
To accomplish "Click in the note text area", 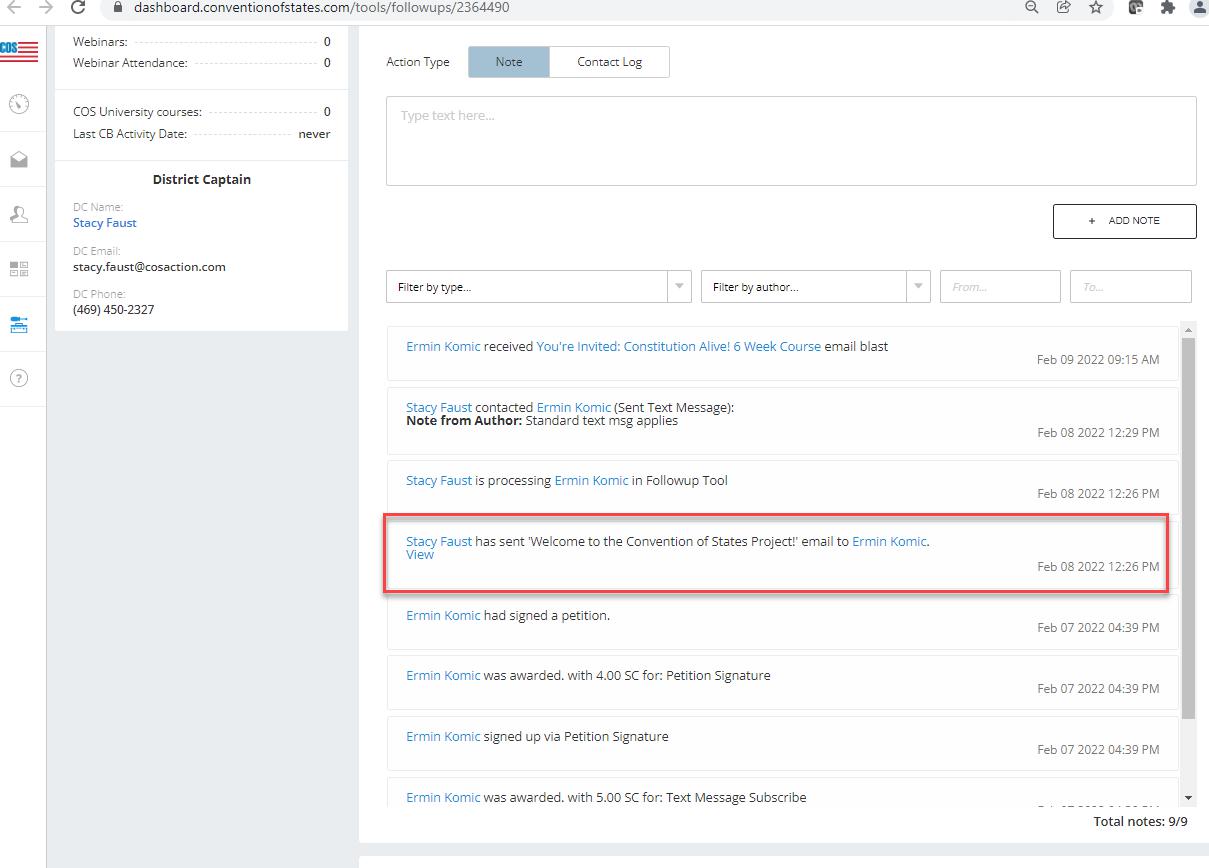I will click(790, 141).
